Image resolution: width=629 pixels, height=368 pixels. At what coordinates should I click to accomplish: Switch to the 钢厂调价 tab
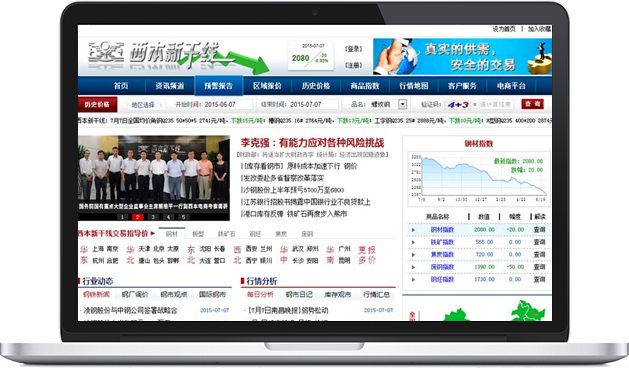point(135,295)
